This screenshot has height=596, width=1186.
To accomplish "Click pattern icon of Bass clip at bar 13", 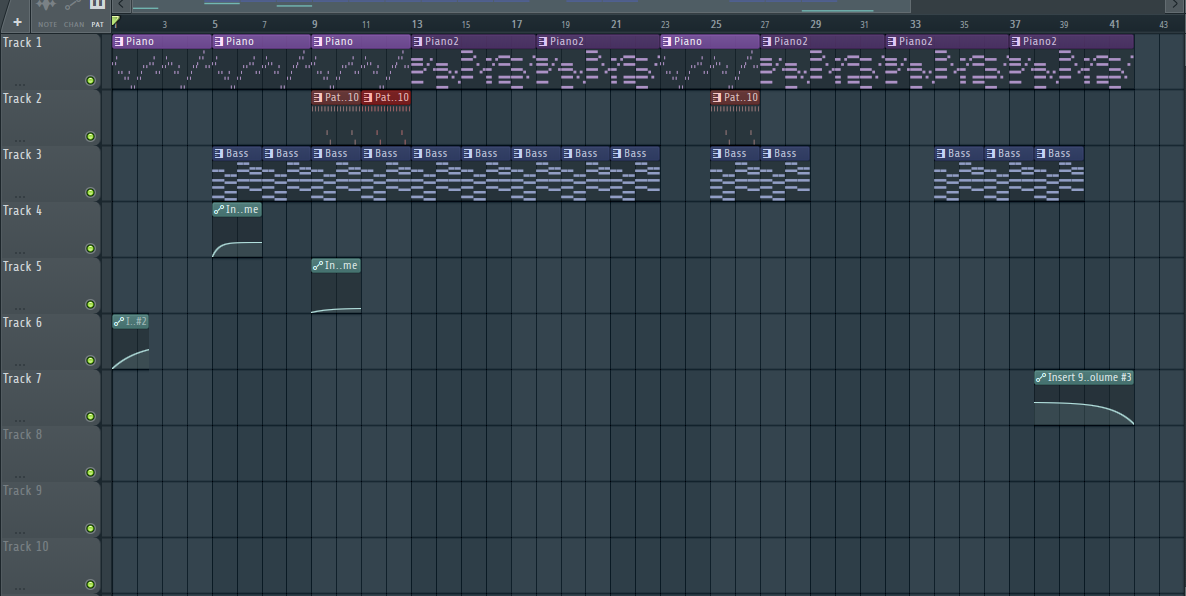I will [x=418, y=154].
